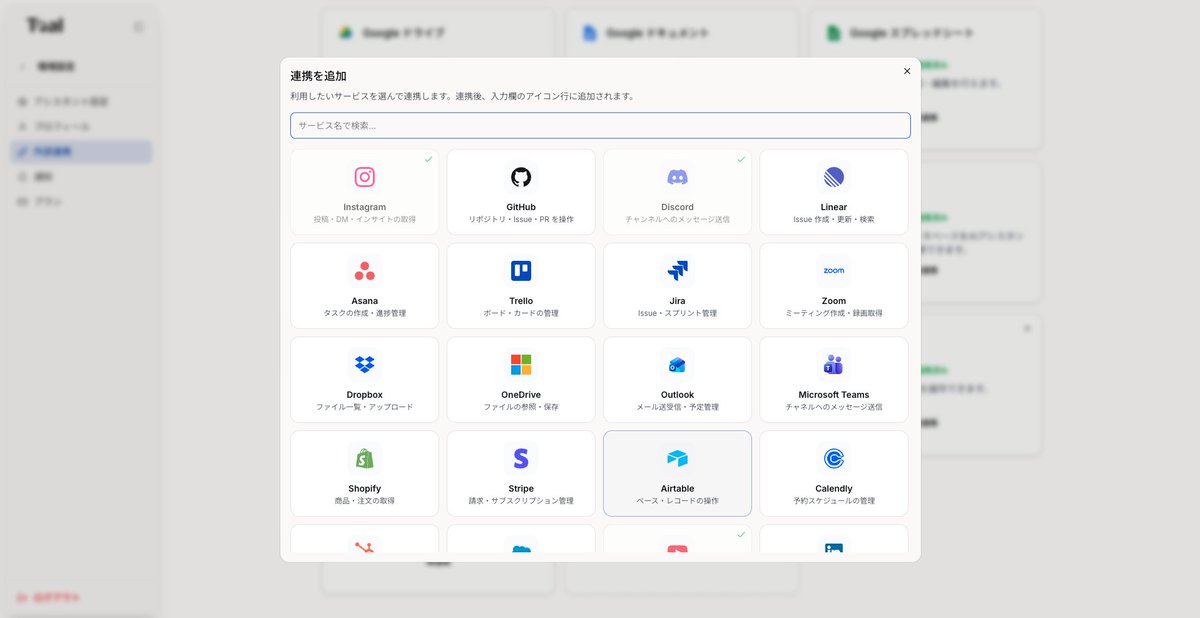The height and width of the screenshot is (618, 1200).
Task: Click the text Issue 作成・更新・検索
Action: click(x=834, y=219)
